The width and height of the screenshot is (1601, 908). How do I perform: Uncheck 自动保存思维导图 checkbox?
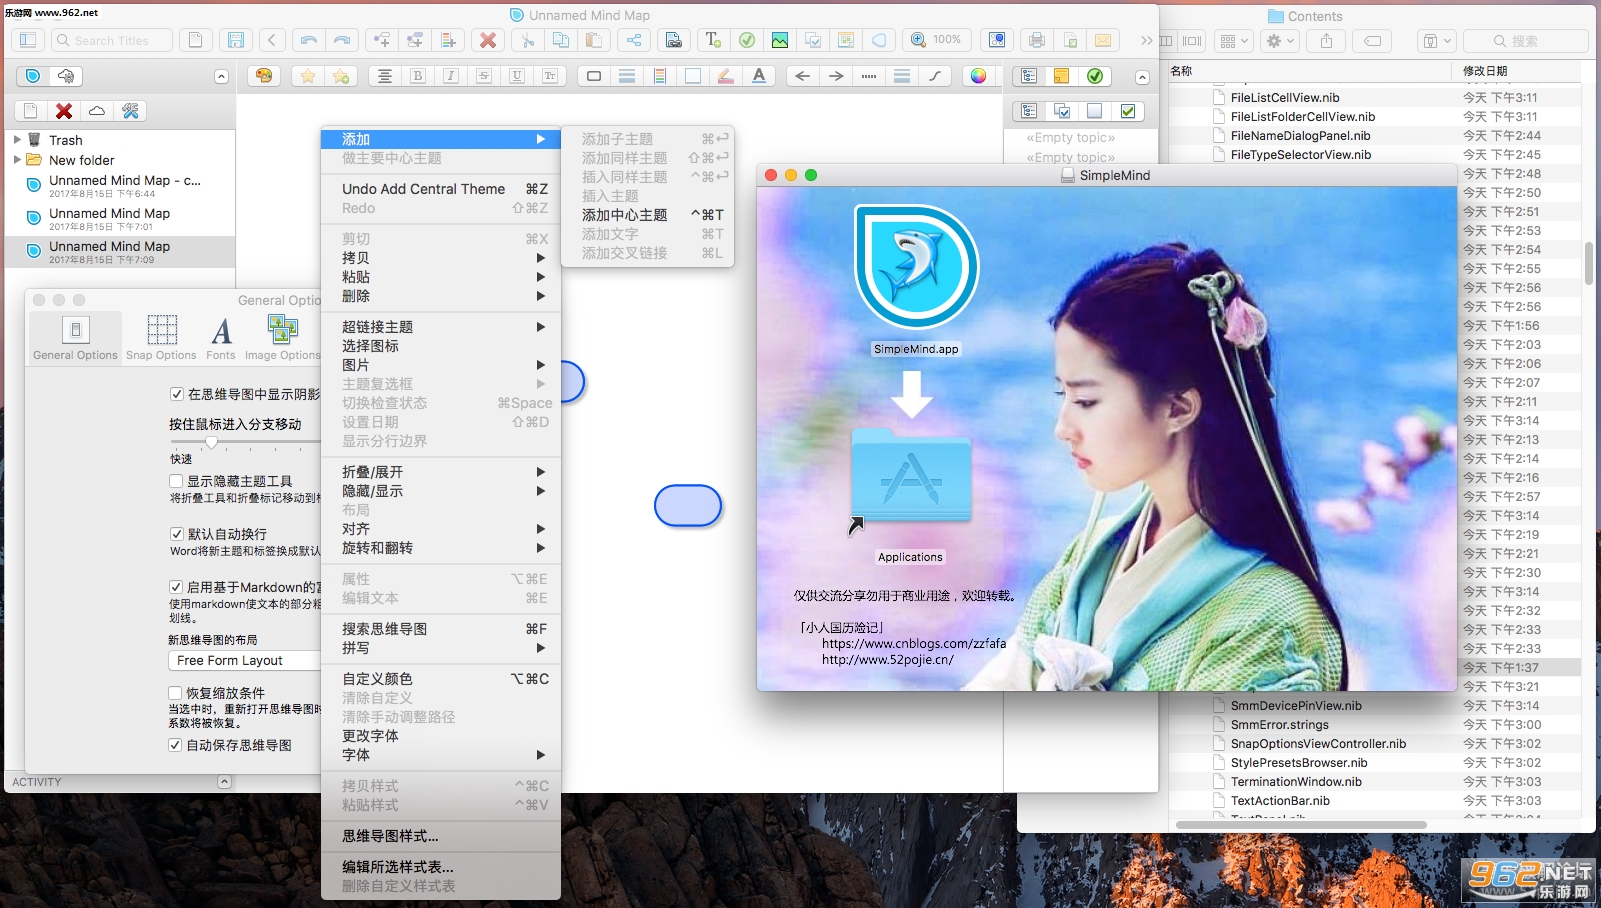point(176,745)
